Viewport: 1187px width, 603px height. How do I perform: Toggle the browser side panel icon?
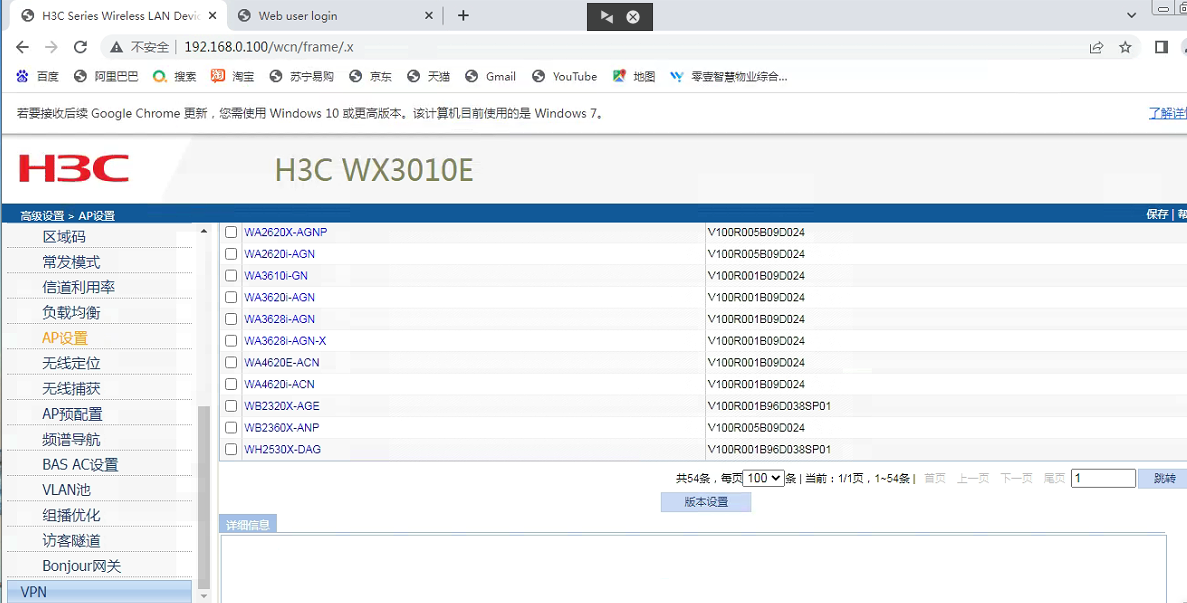(x=1161, y=47)
